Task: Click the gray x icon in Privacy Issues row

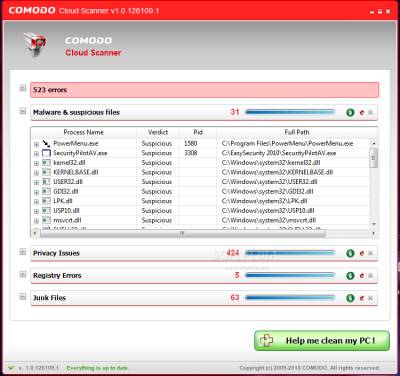Action: (x=370, y=253)
